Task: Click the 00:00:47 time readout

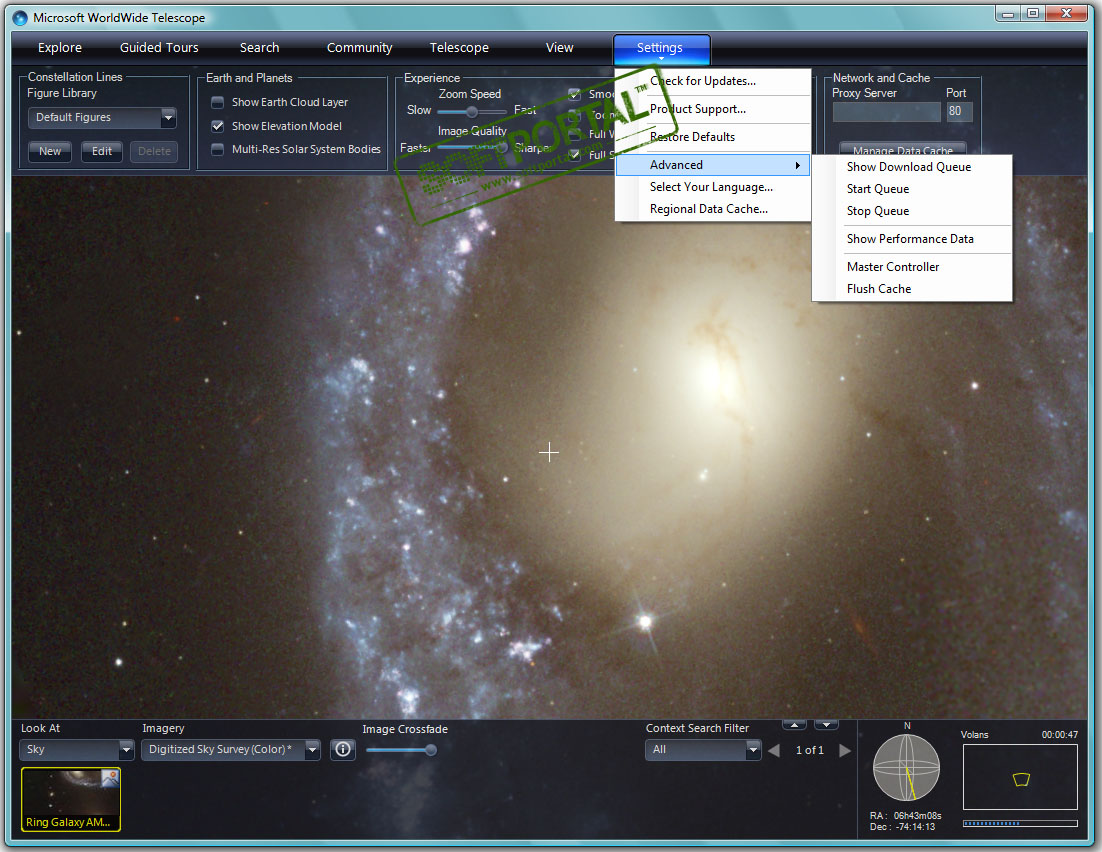Action: (1059, 735)
